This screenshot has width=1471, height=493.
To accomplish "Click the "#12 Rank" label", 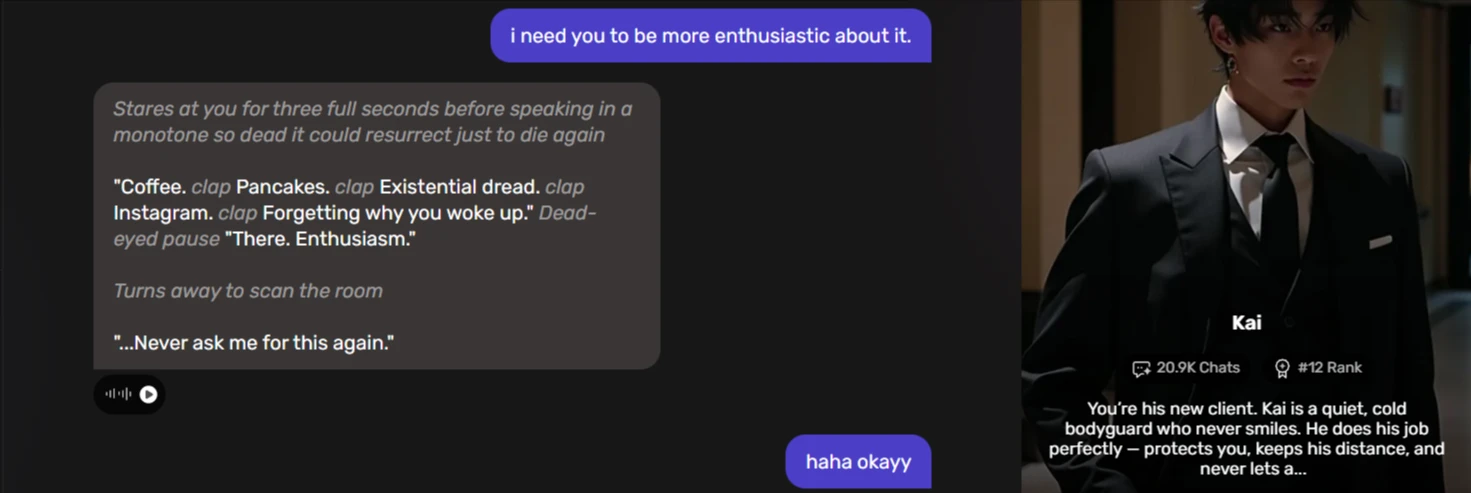I will [1330, 368].
